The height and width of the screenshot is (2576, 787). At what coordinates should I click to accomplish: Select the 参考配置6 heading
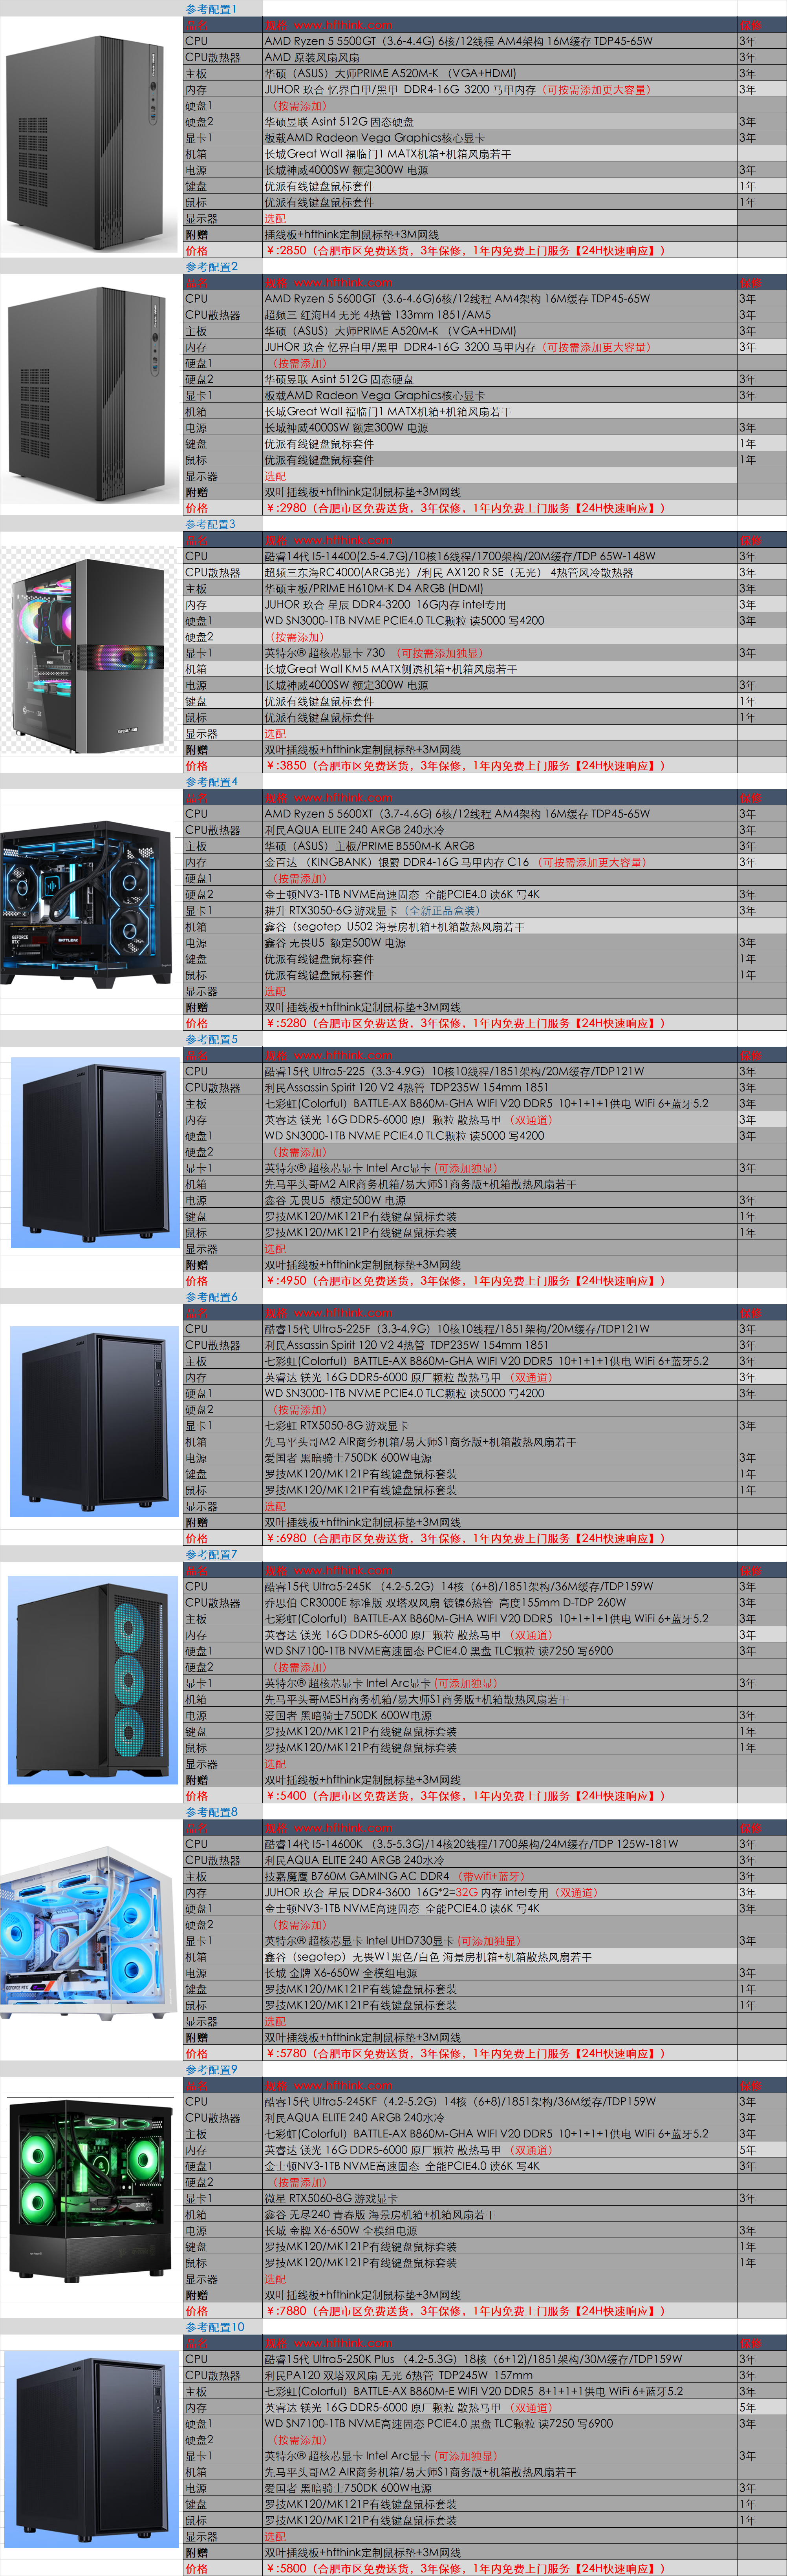coord(211,1297)
